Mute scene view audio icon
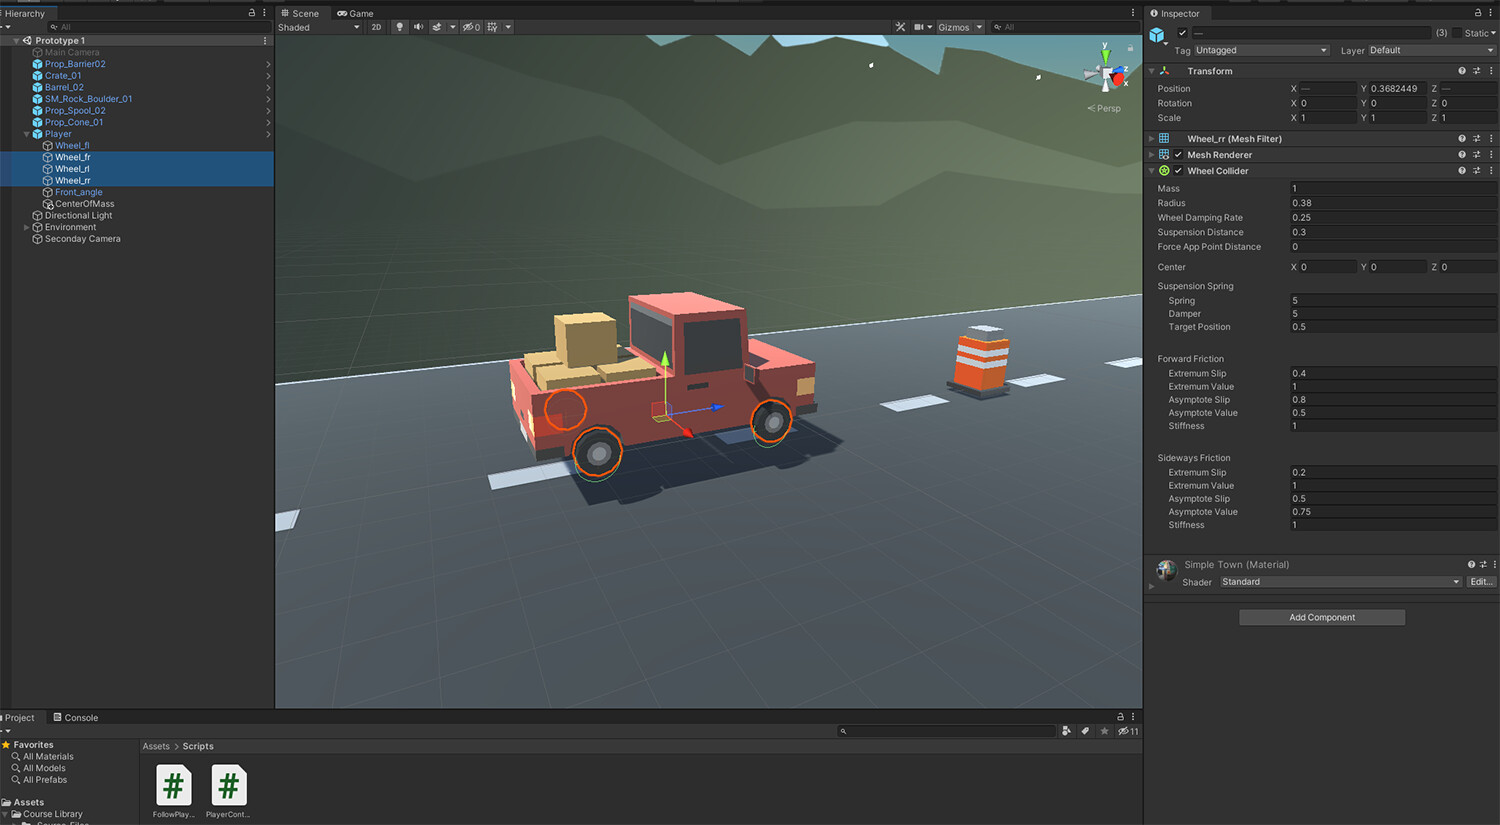 click(x=420, y=27)
